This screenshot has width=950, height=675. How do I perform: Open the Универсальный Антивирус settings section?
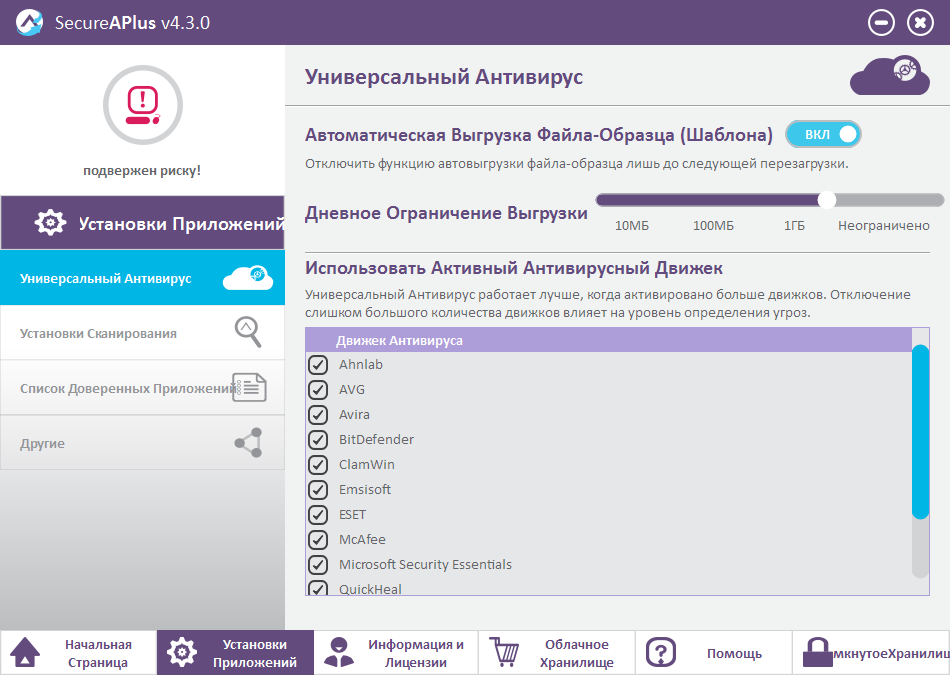pyautogui.click(x=142, y=278)
